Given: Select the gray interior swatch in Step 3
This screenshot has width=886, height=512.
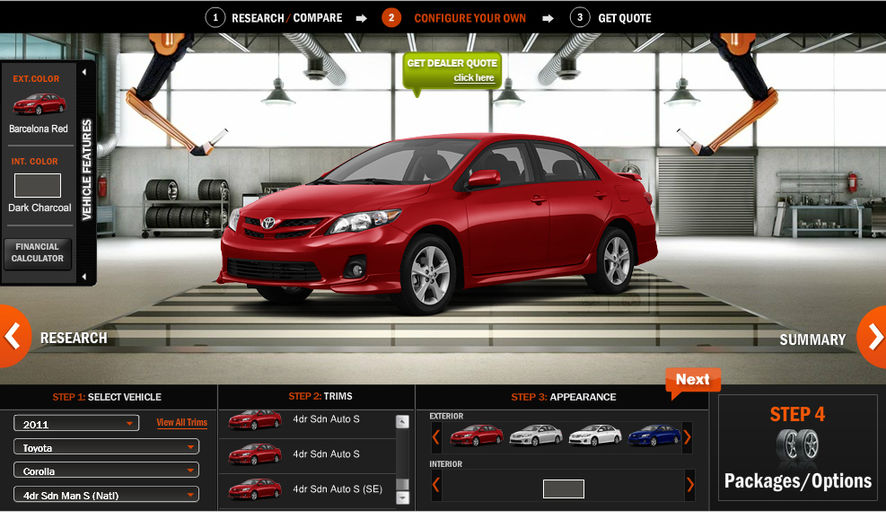Looking at the screenshot, I should 563,489.
